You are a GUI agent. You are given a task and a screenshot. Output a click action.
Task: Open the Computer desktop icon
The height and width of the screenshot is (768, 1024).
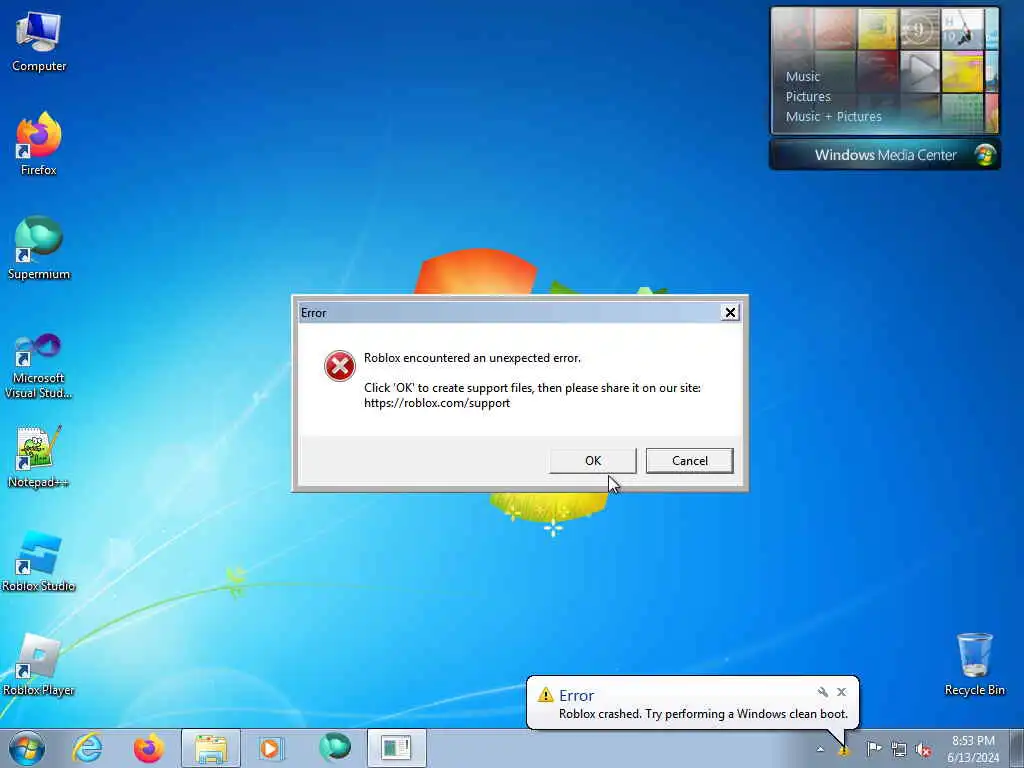[x=39, y=40]
